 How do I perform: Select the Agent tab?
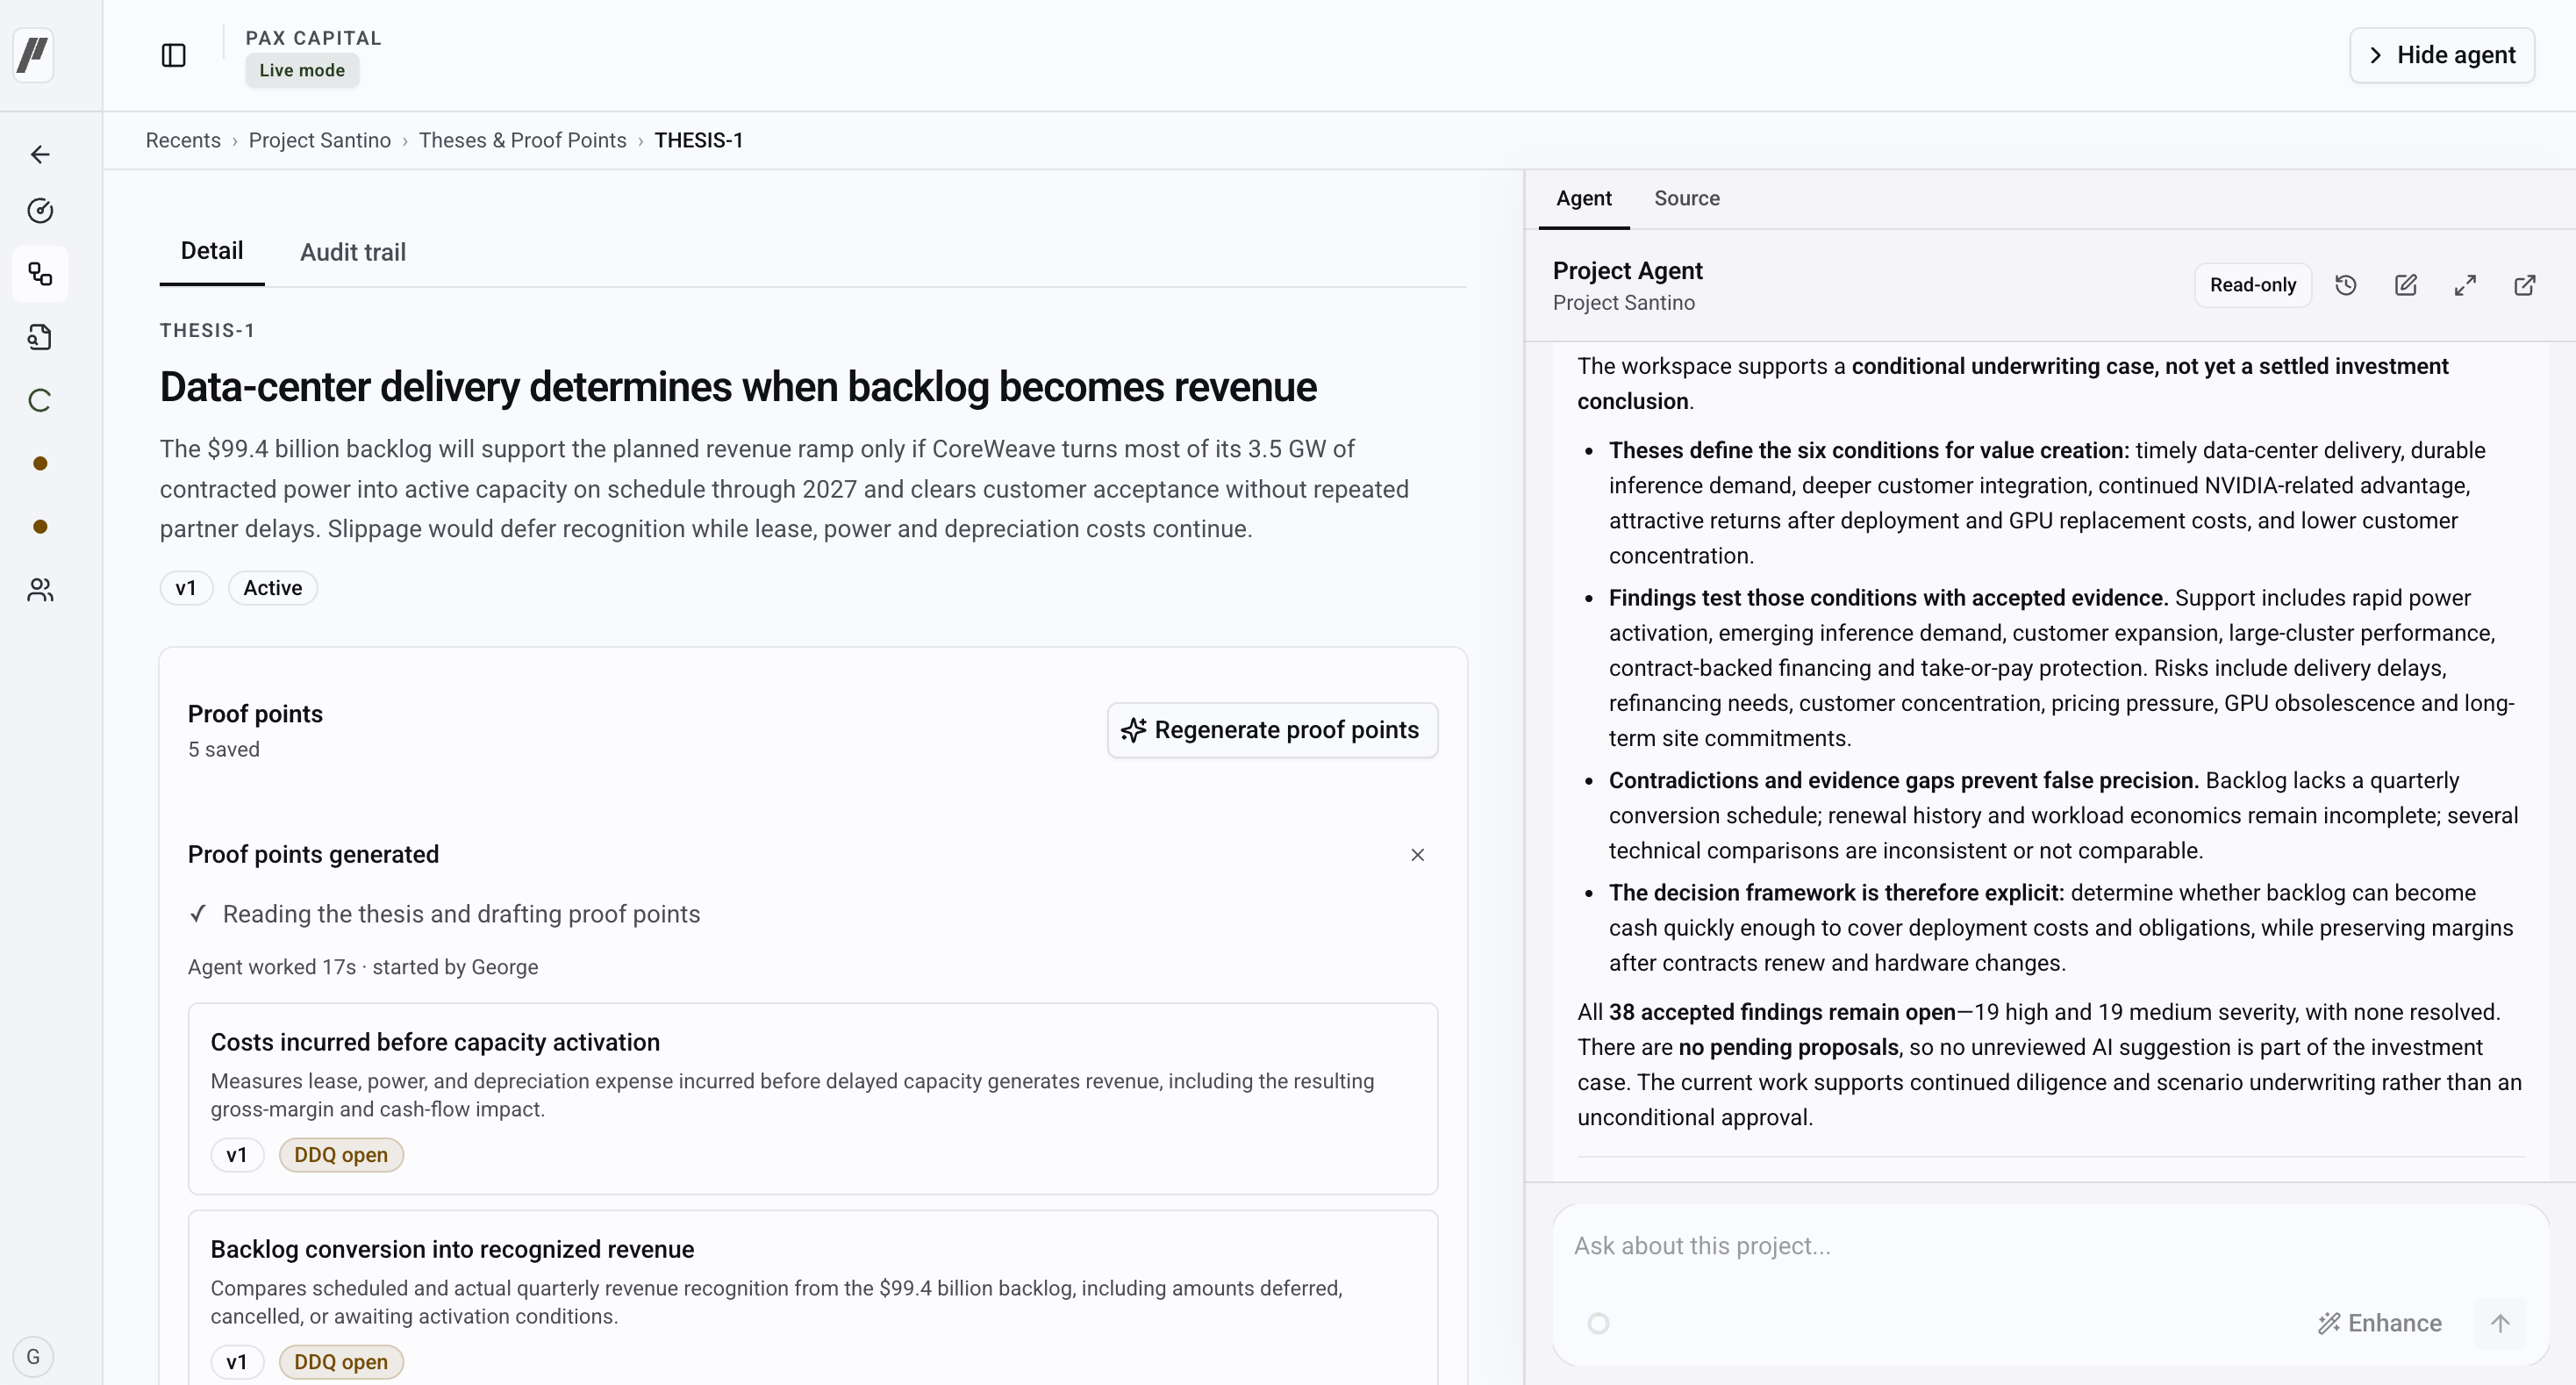pyautogui.click(x=1584, y=198)
